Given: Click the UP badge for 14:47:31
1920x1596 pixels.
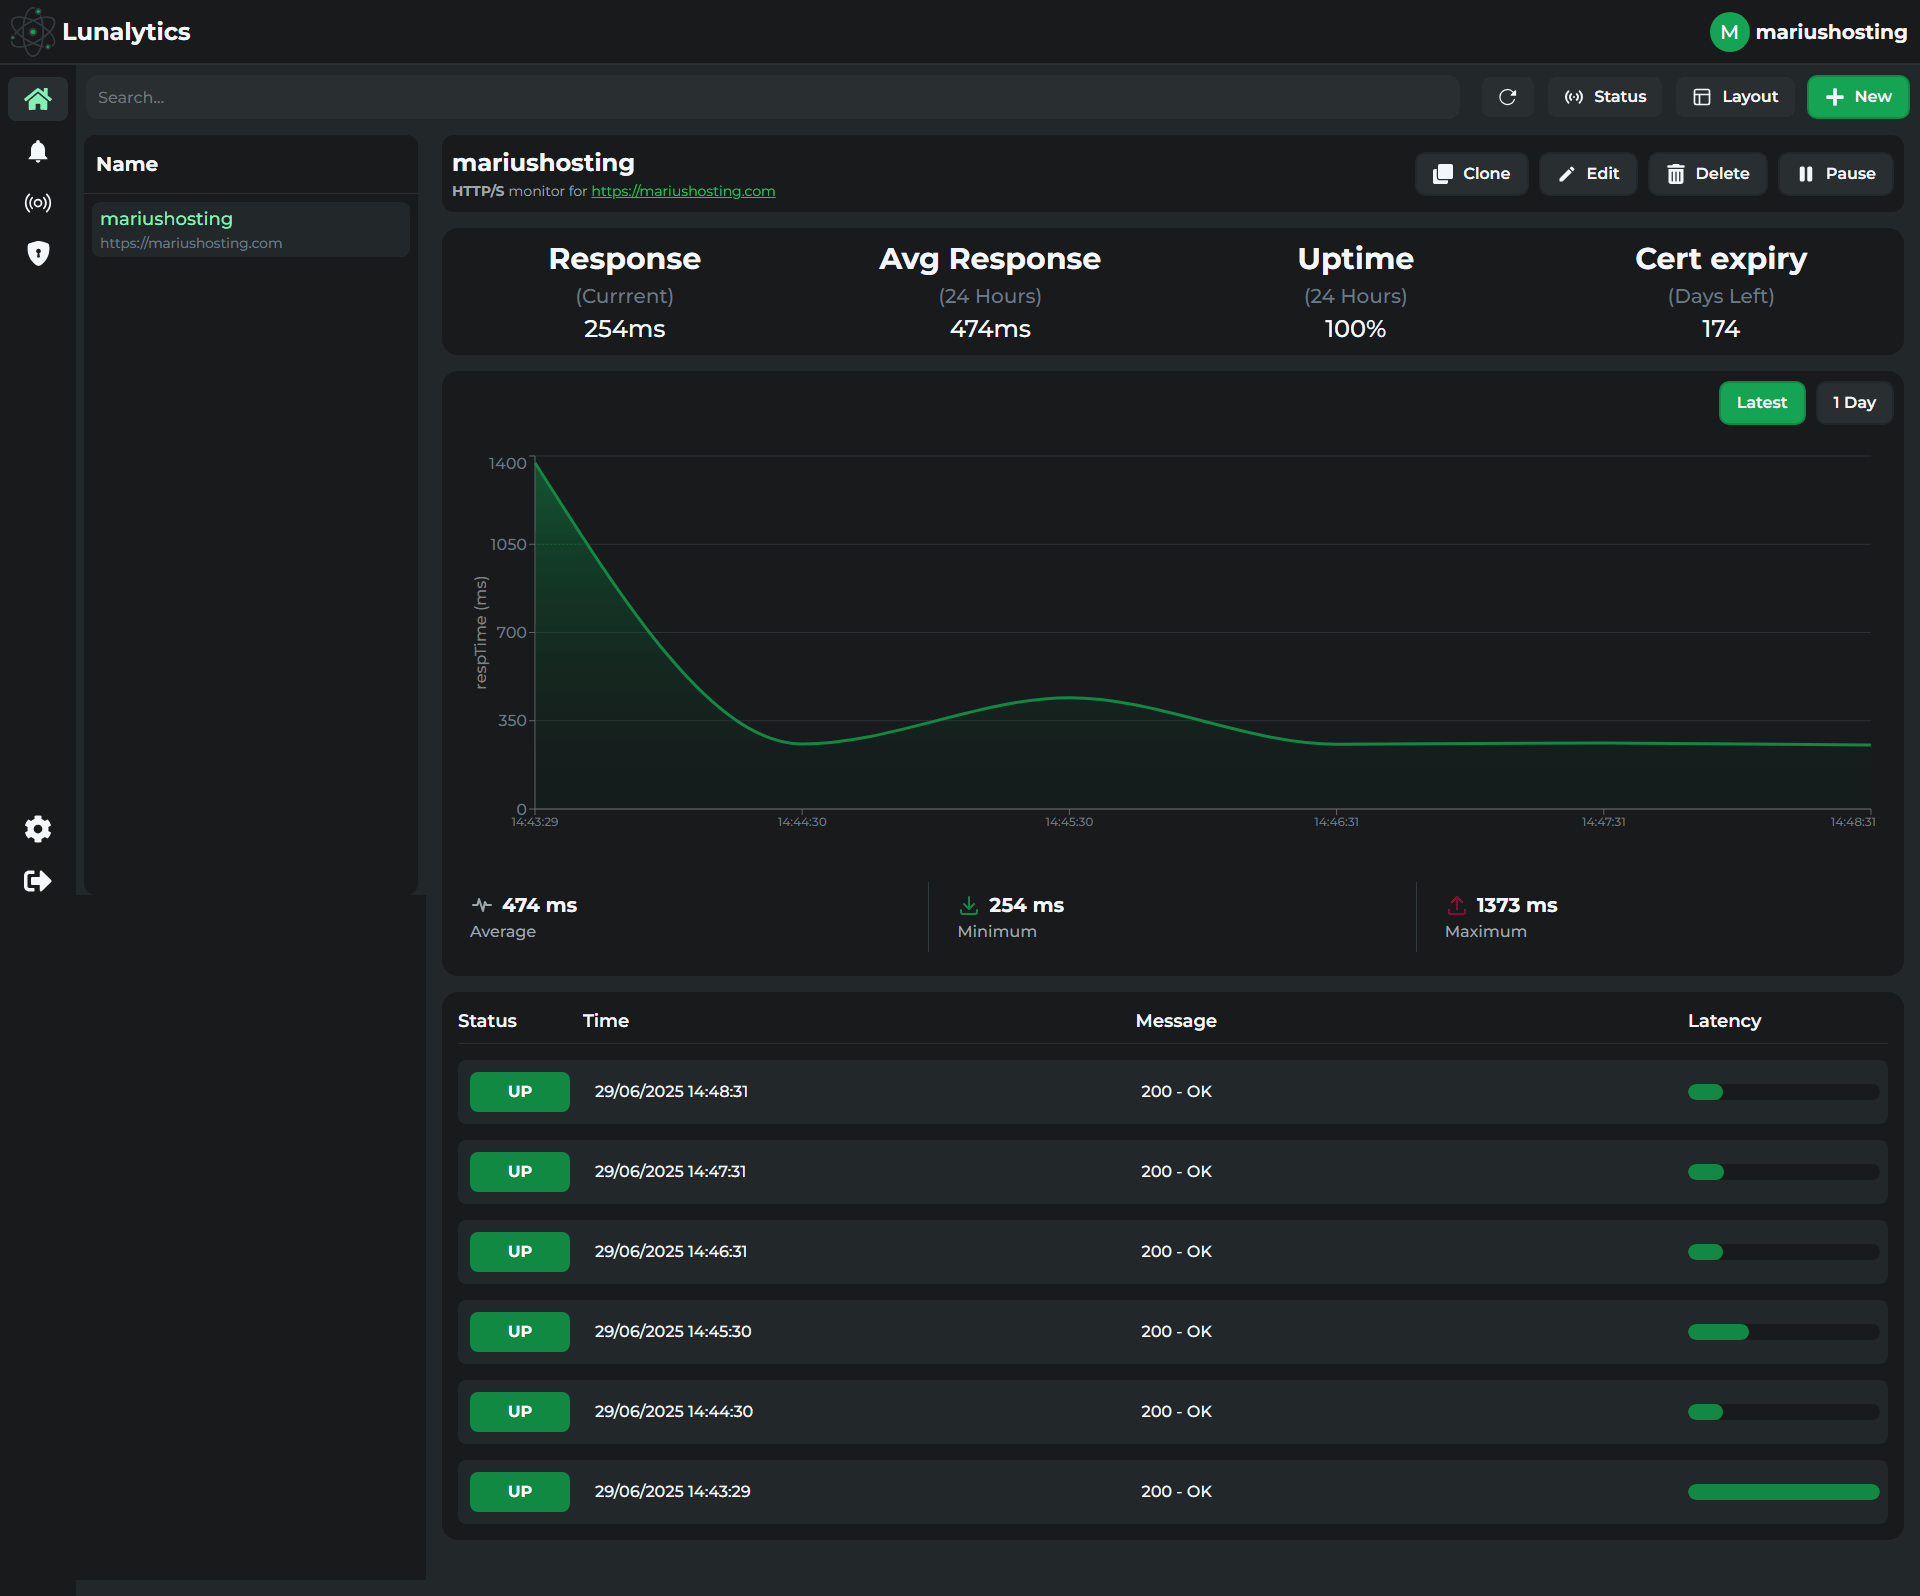Looking at the screenshot, I should [520, 1172].
